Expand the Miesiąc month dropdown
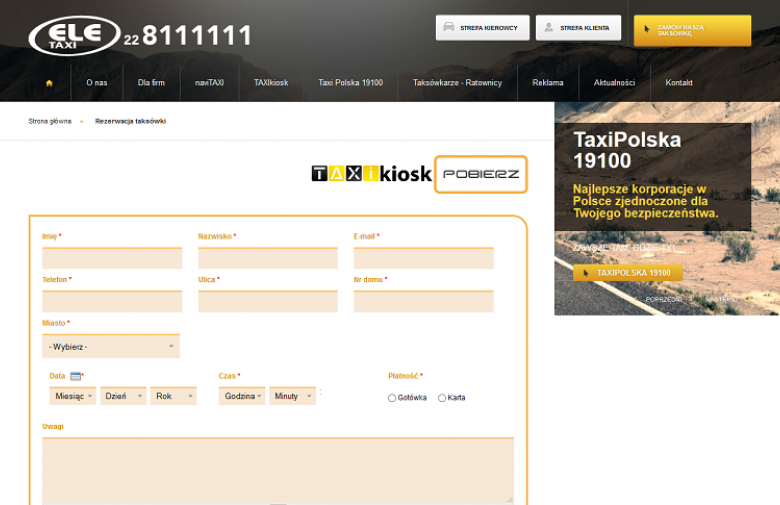The width and height of the screenshot is (780, 505). click(73, 396)
